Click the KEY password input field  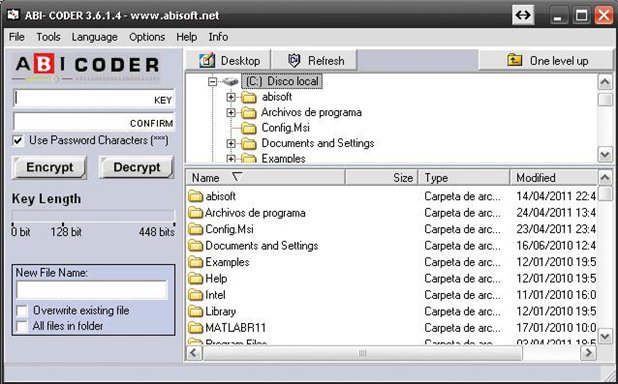94,99
